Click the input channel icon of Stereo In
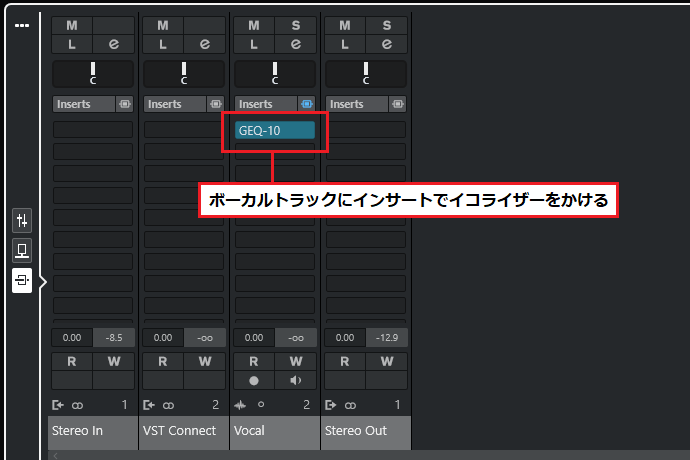Viewport: 690px width, 460px height. [58, 405]
